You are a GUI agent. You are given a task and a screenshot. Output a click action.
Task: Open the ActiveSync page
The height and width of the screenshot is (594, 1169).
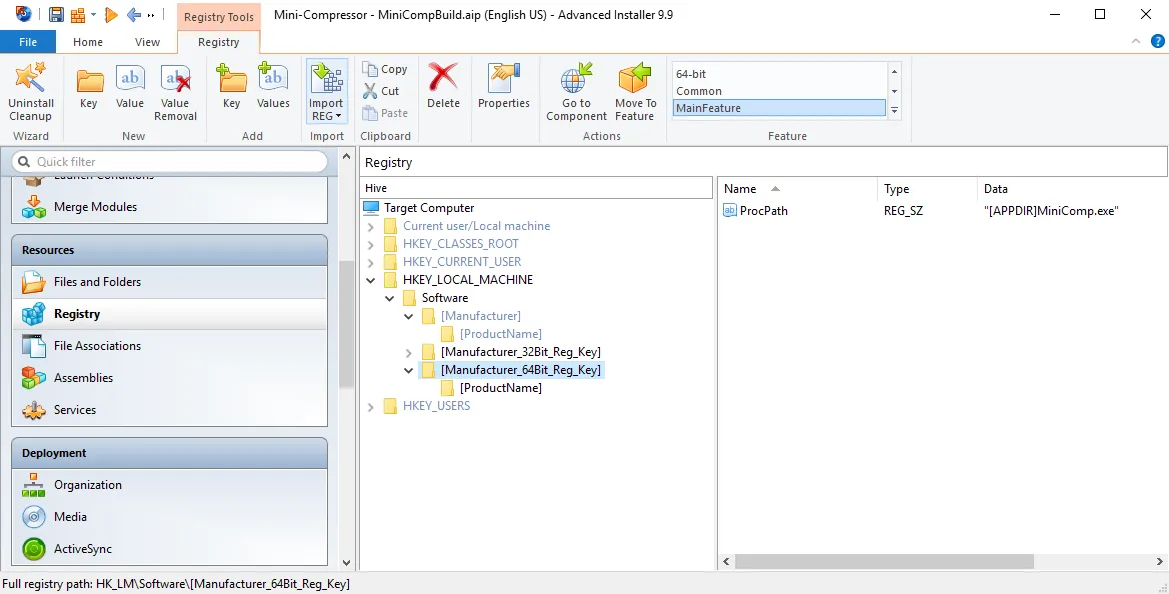169,549
